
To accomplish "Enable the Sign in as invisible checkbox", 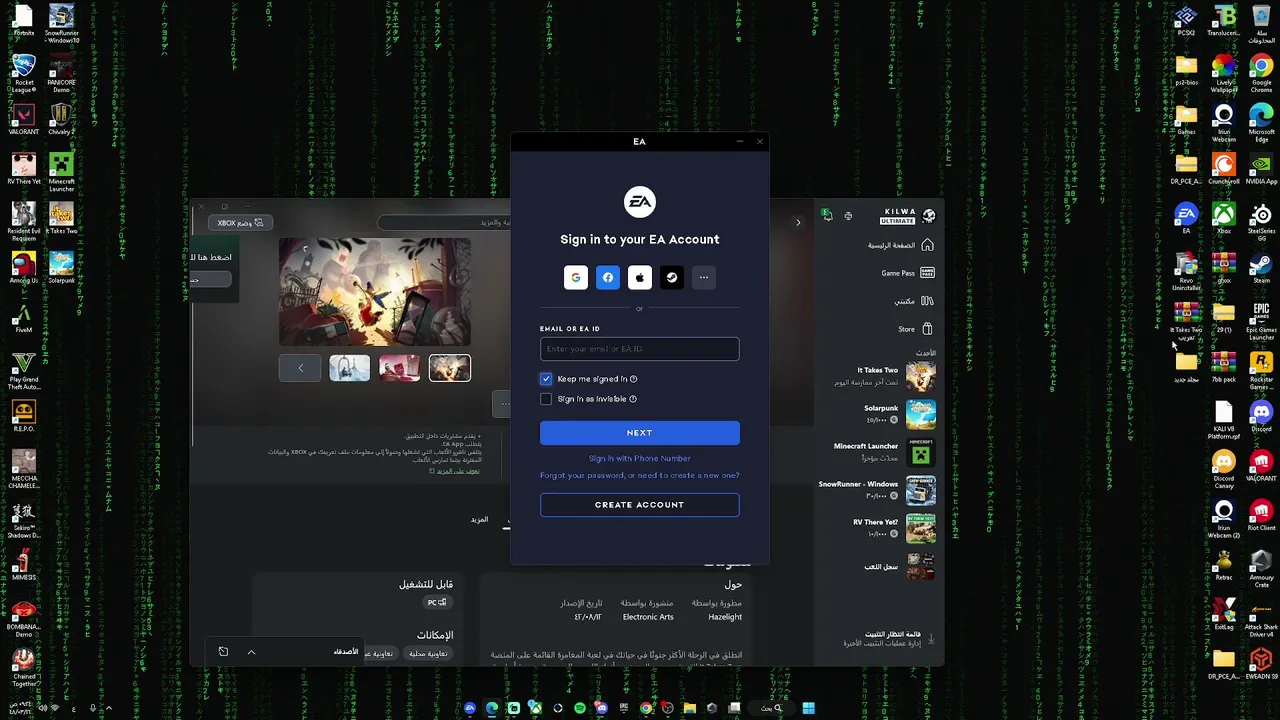I will [546, 399].
